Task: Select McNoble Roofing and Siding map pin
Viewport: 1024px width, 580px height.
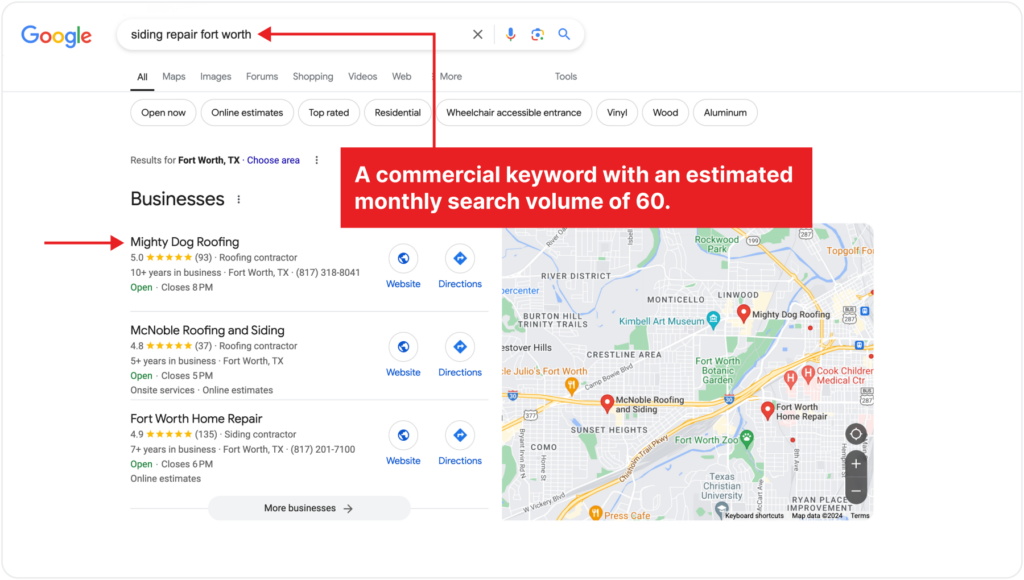Action: point(607,403)
